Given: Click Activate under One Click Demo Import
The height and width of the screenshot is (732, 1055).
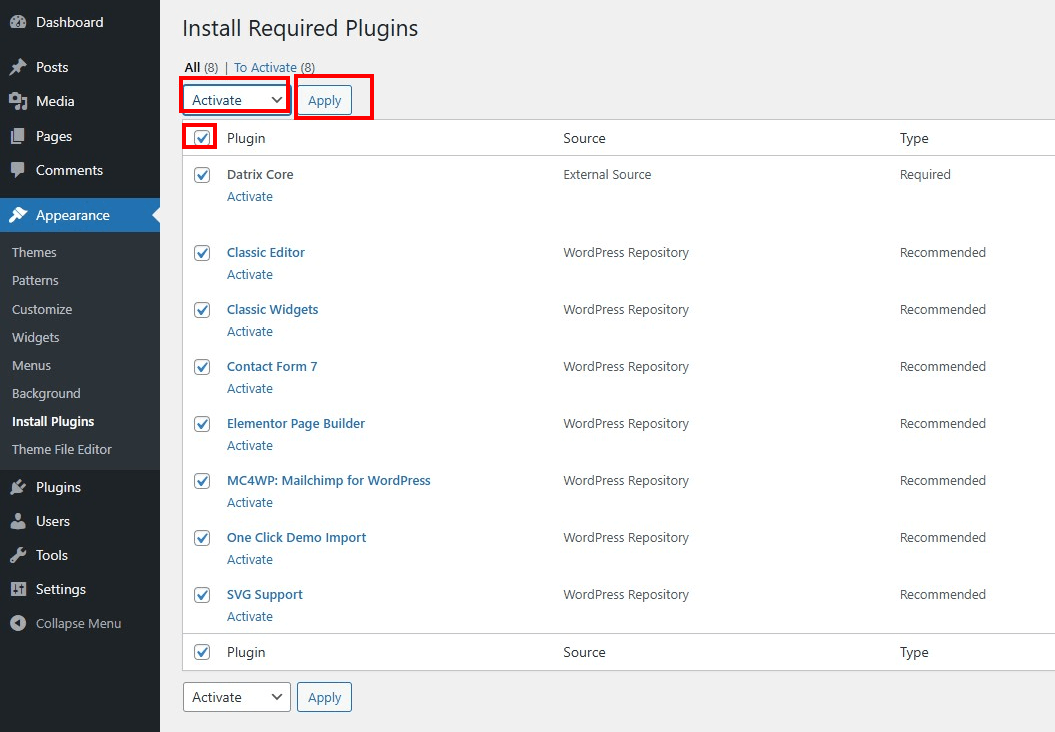Looking at the screenshot, I should tap(250, 560).
